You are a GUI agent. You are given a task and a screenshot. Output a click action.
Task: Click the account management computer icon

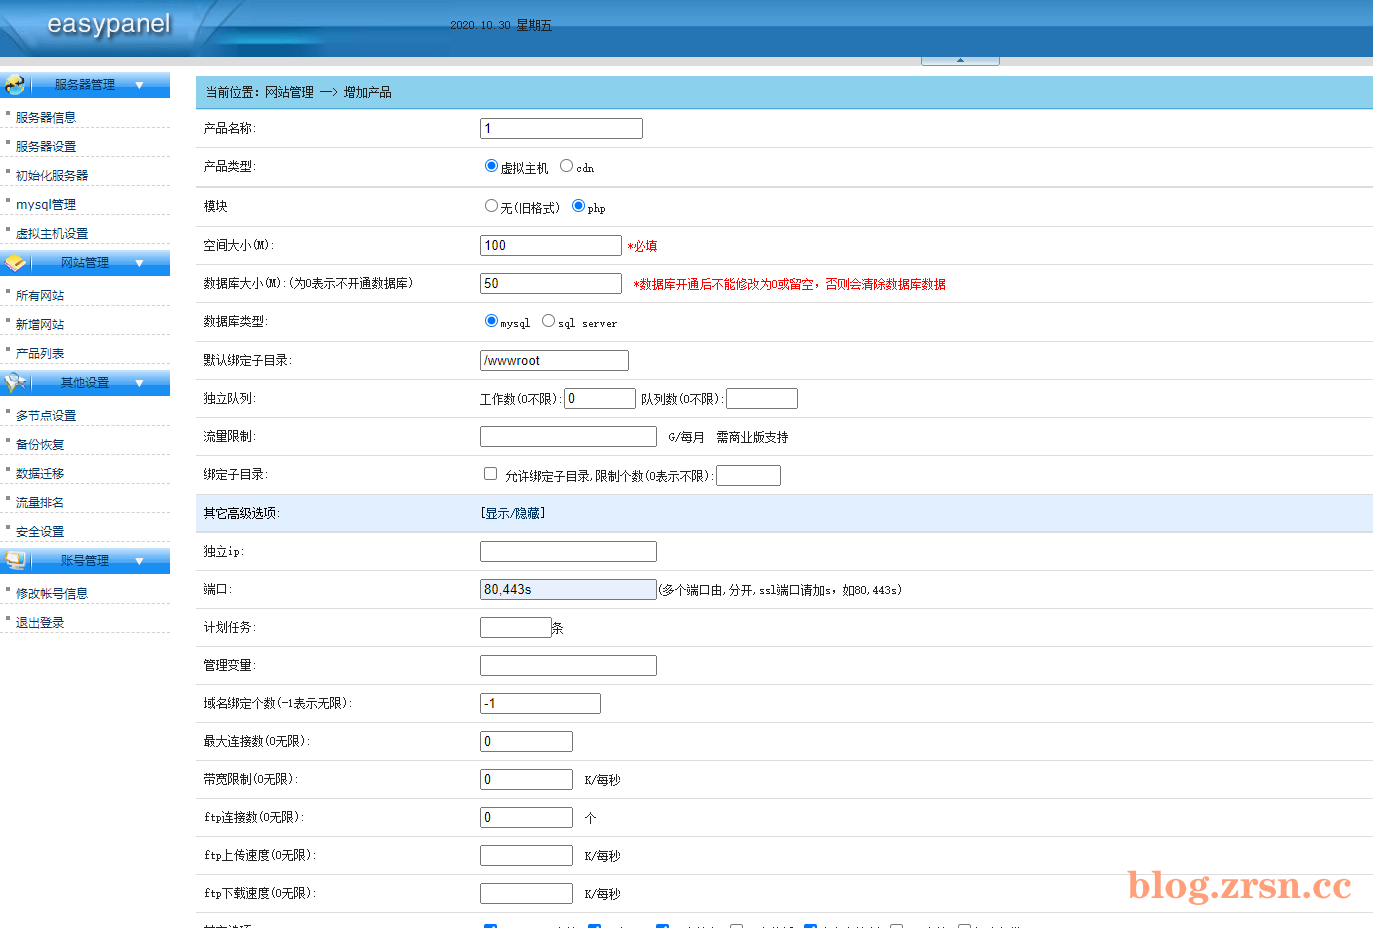pyautogui.click(x=15, y=561)
